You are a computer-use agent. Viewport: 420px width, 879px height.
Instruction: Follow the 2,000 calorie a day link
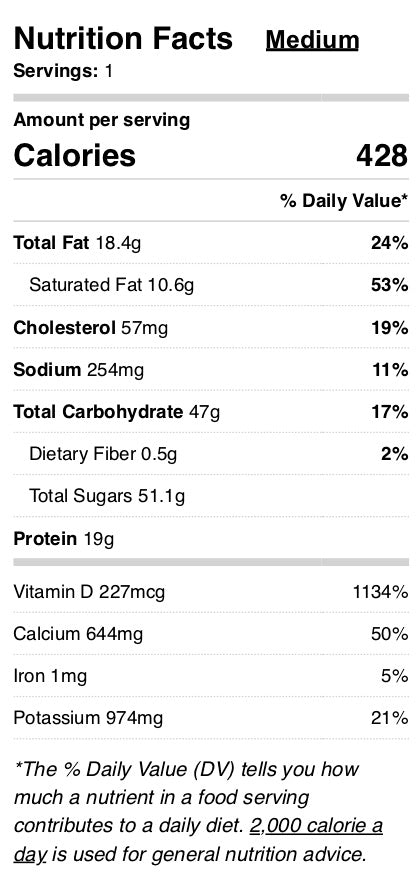tap(316, 826)
